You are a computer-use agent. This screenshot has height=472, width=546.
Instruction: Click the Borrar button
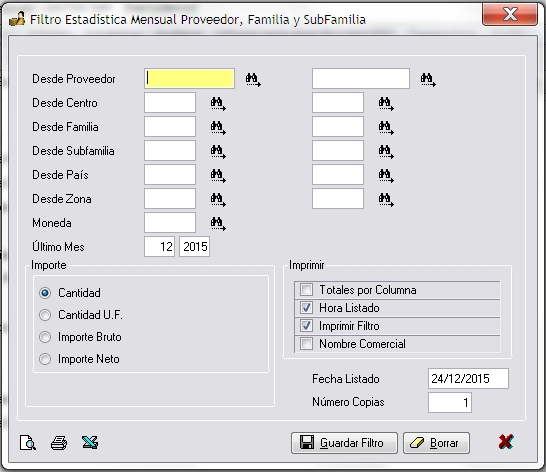click(436, 443)
